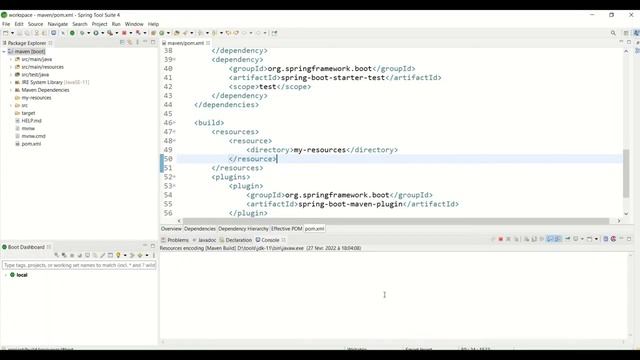Open the Help menu

(153, 24)
